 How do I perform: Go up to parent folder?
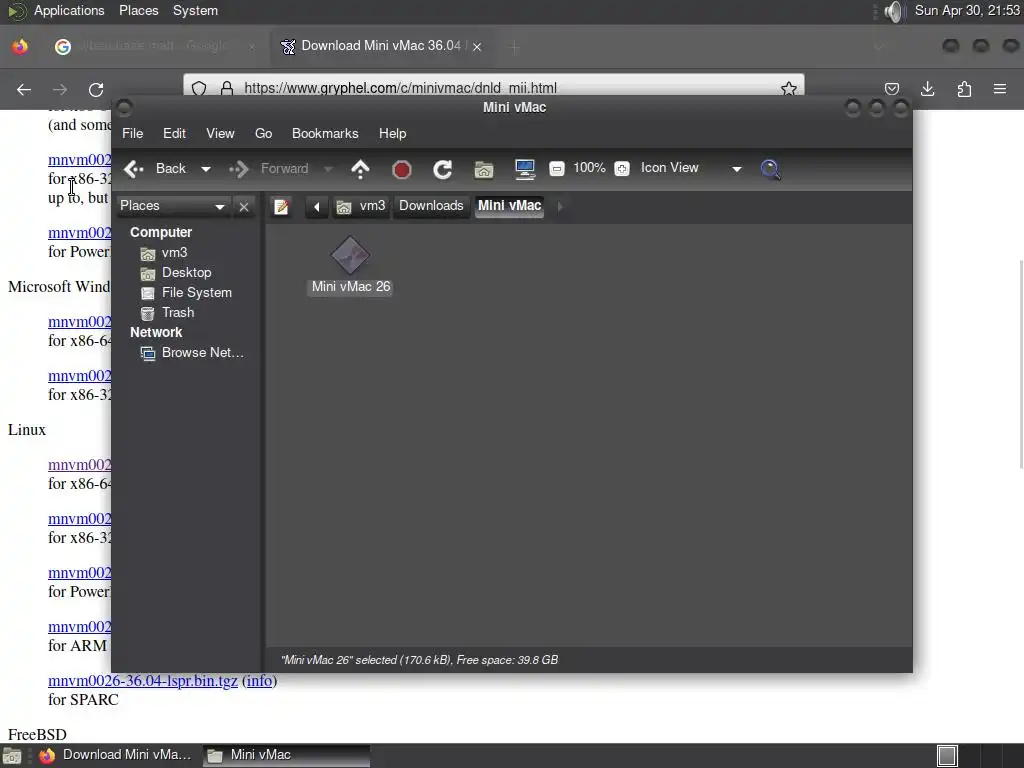[360, 169]
